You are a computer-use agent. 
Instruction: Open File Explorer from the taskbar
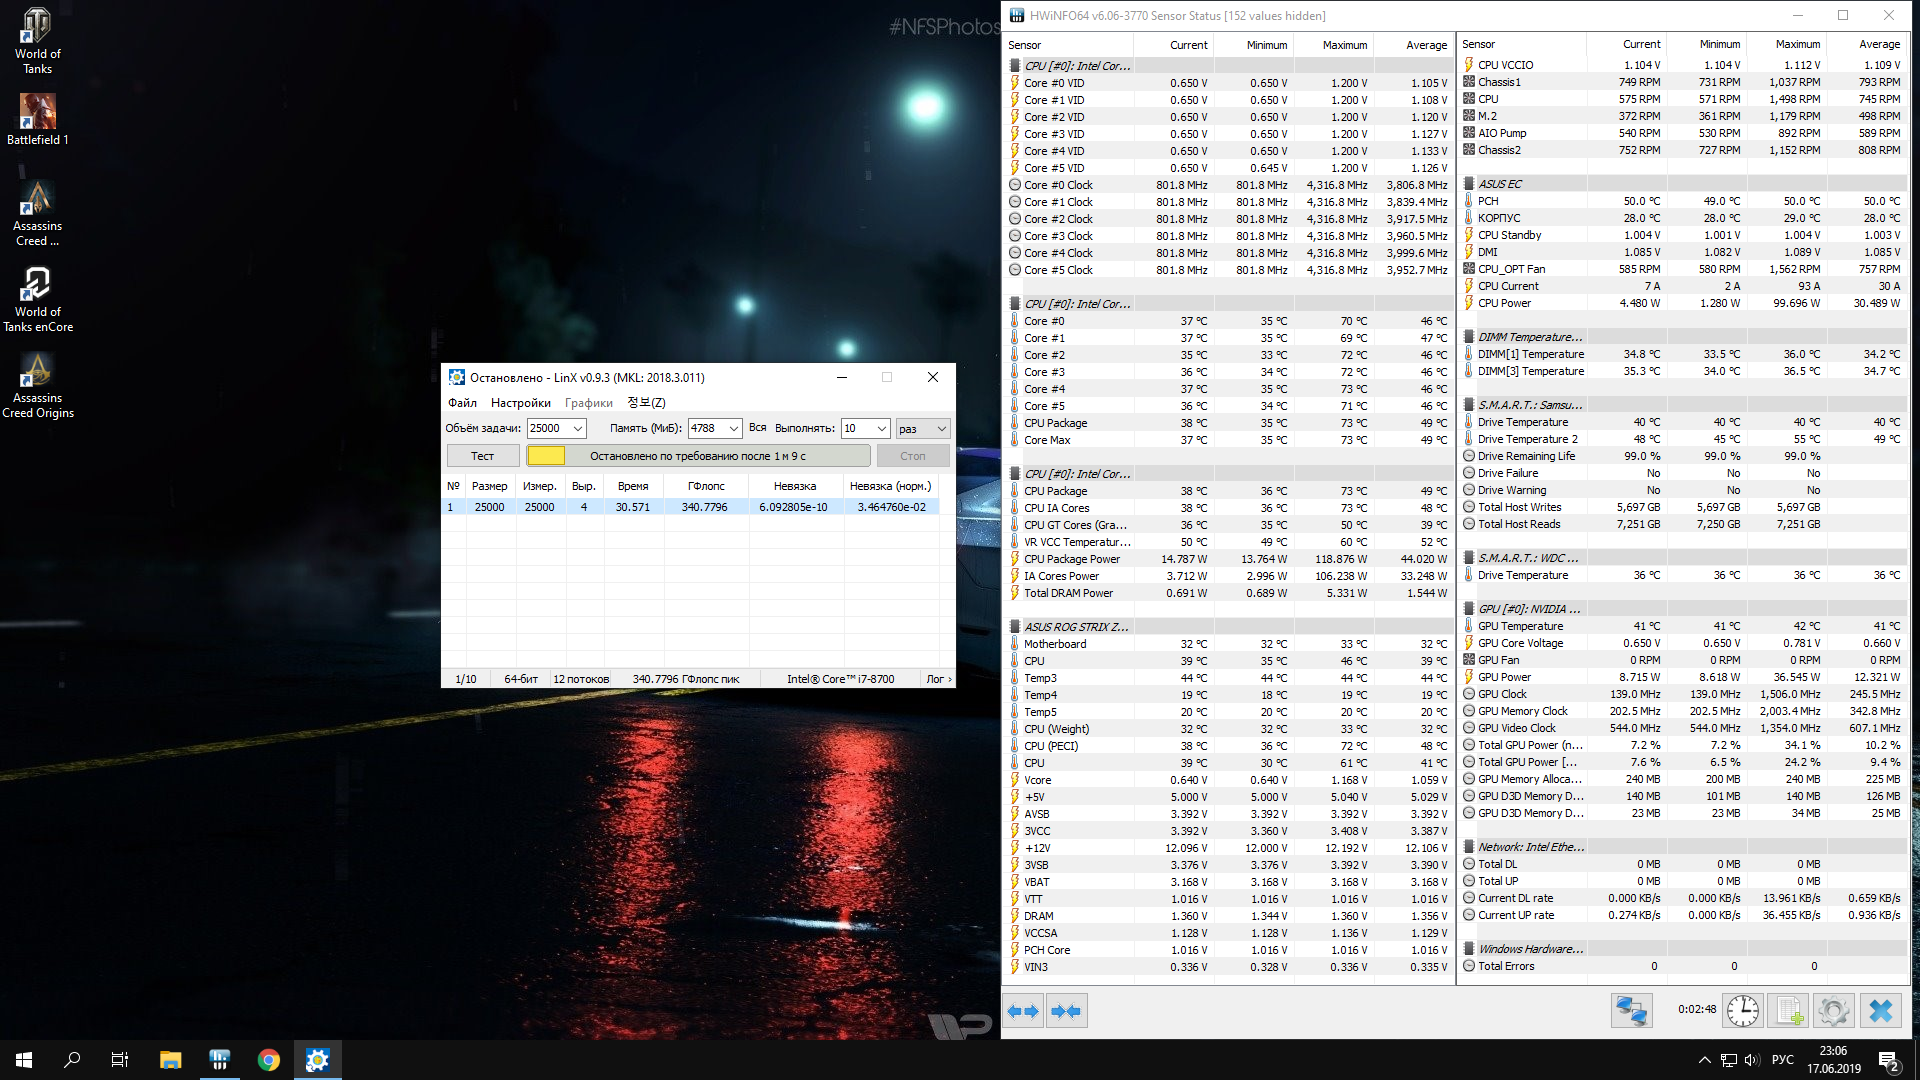(170, 1060)
